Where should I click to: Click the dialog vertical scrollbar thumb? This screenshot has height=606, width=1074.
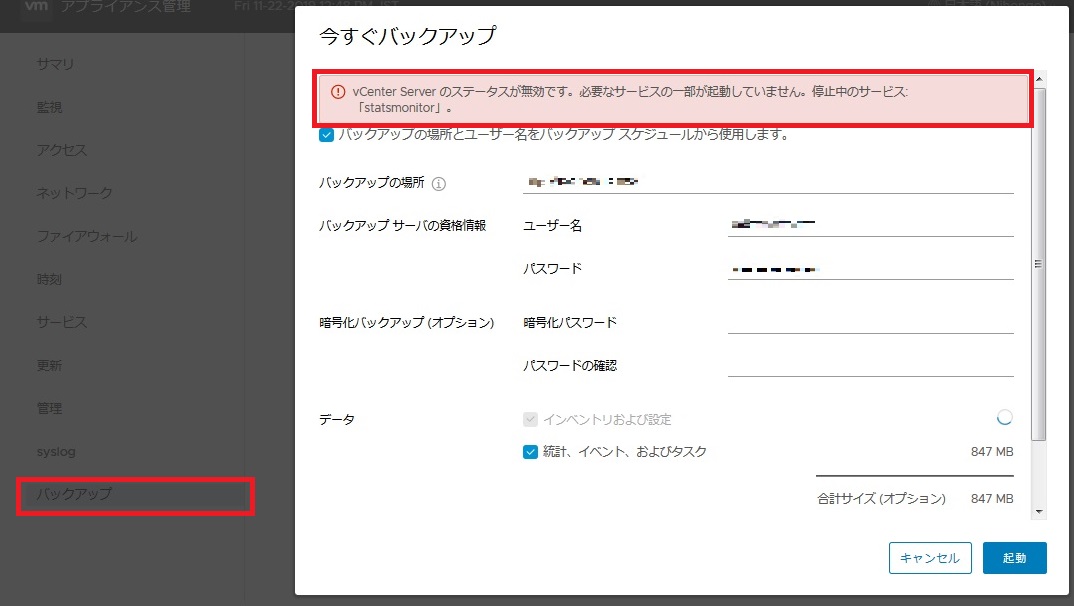[1039, 264]
